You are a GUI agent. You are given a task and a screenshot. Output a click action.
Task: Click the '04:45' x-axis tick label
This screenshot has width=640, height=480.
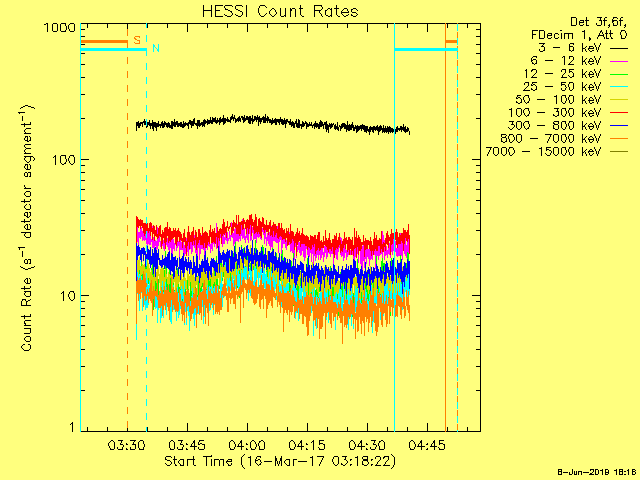(427, 445)
